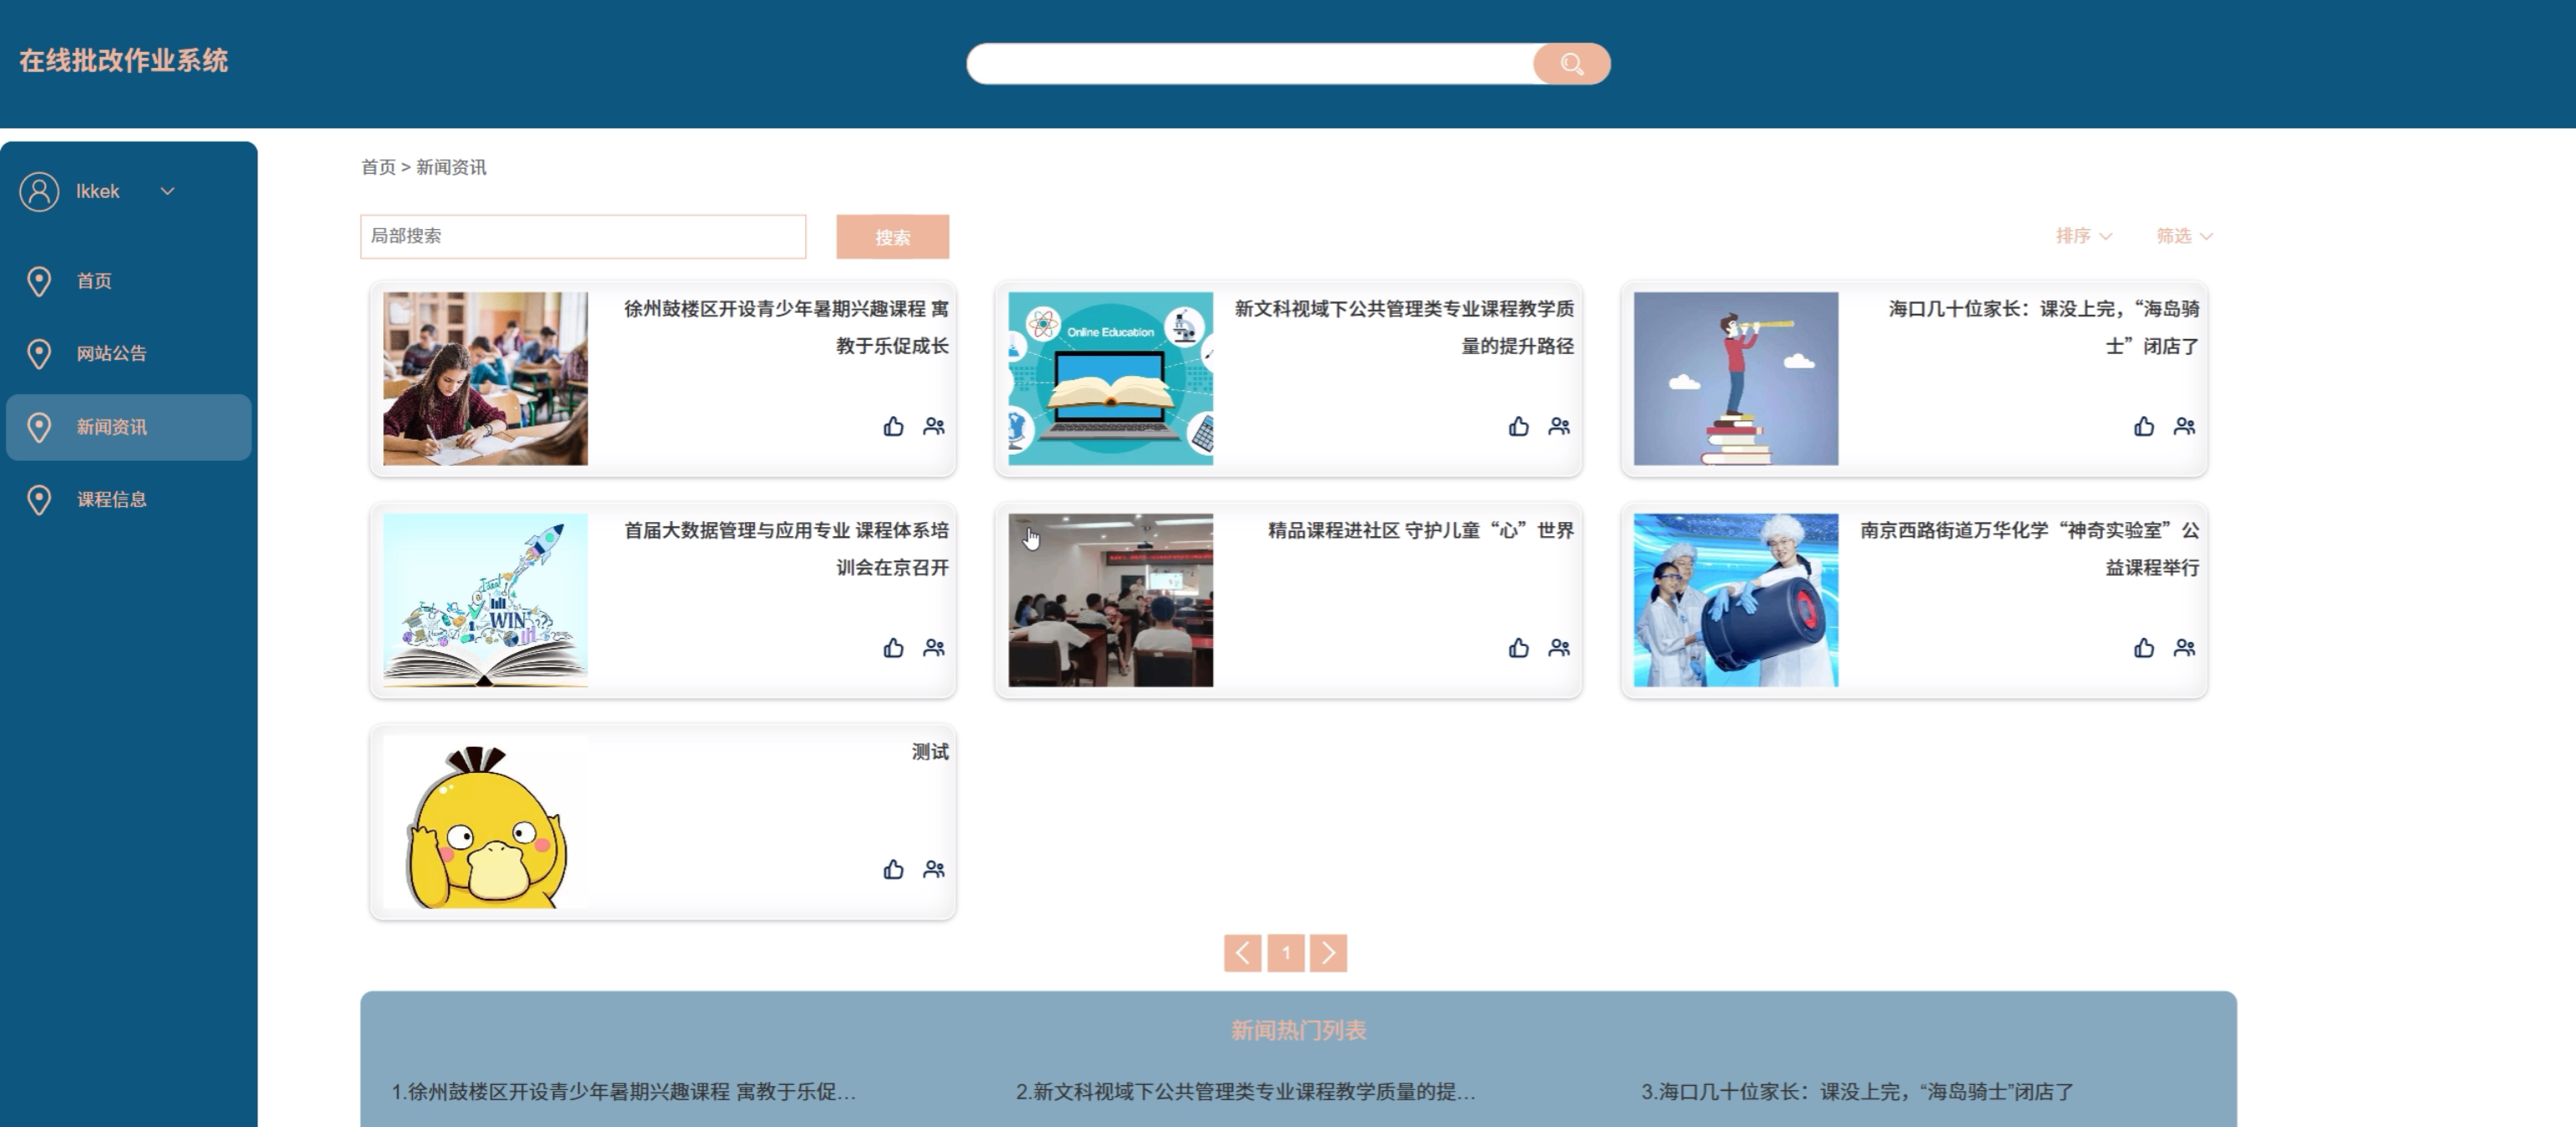Like the 精品课程进社区 news card
This screenshot has height=1127, width=2576.
tap(1518, 648)
